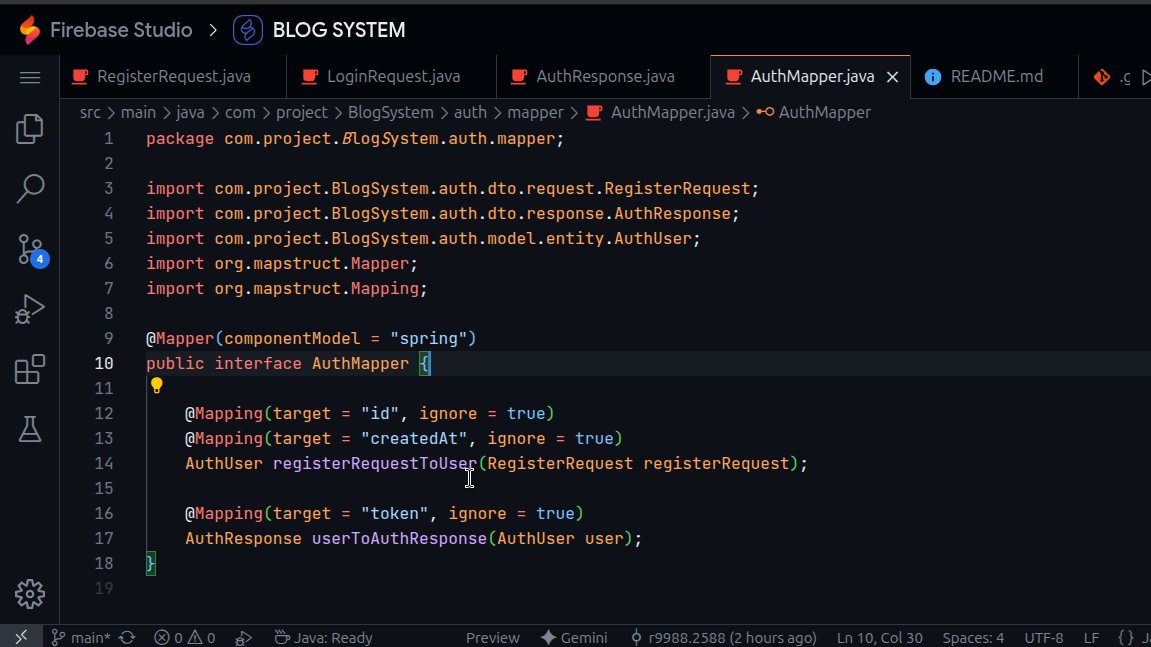Click the main* branch in status bar
The image size is (1151, 647).
(x=81, y=637)
